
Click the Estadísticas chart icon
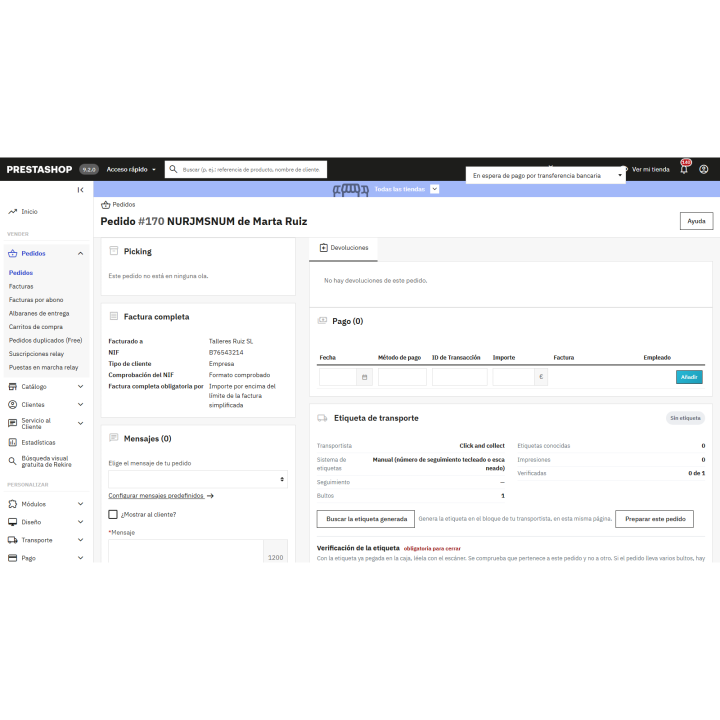point(12,442)
